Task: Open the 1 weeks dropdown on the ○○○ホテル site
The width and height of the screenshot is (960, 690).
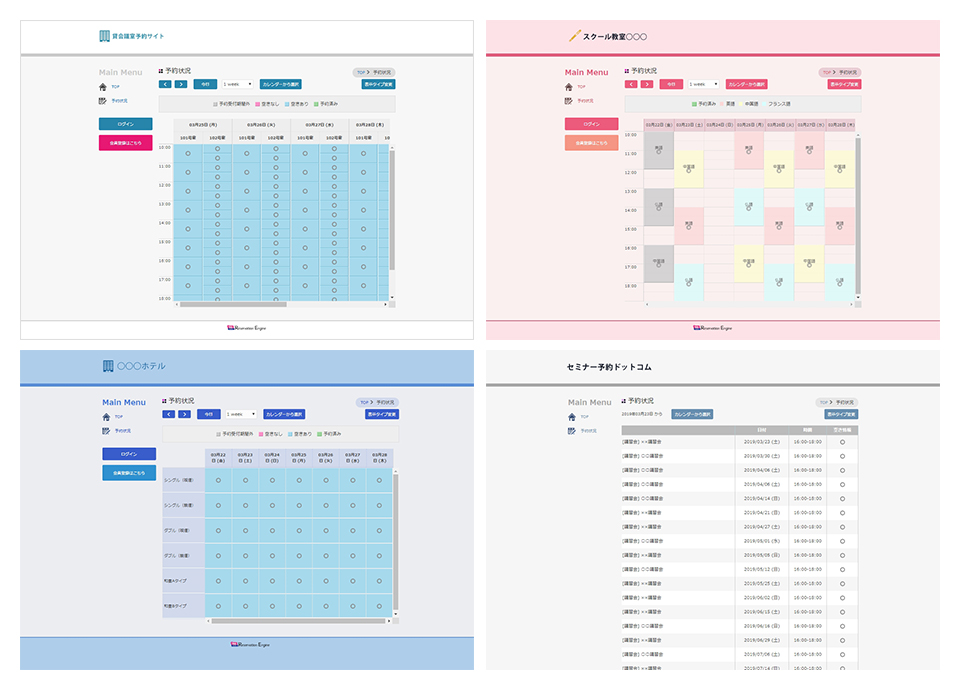Action: click(241, 414)
